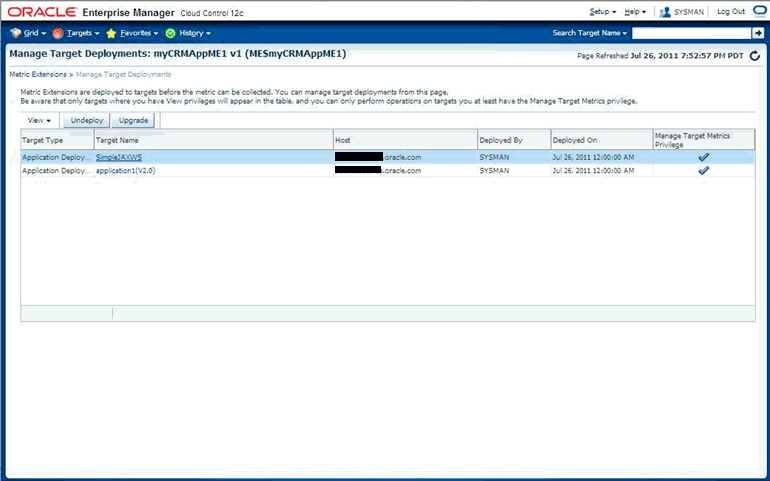Viewport: 770px width, 481px height.
Task: Click the SYSMAN user icon
Action: [x=665, y=12]
